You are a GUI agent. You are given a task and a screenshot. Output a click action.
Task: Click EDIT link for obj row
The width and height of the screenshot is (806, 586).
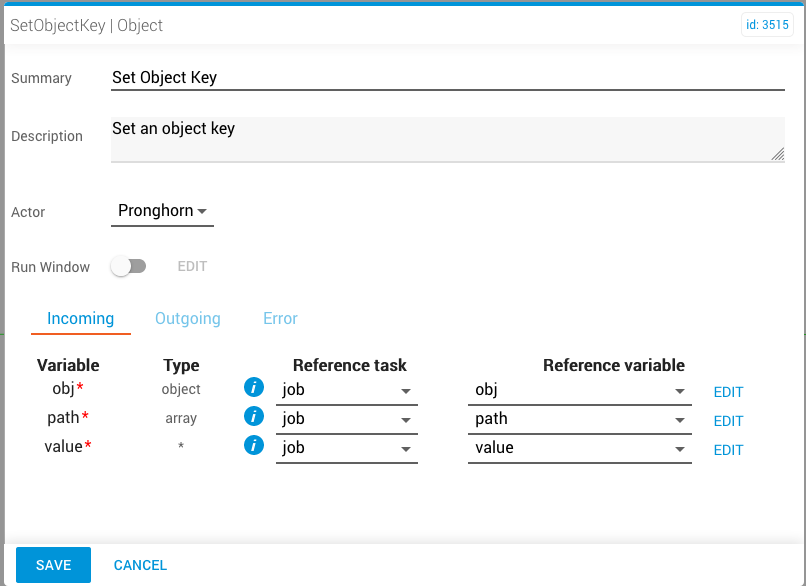tap(728, 392)
